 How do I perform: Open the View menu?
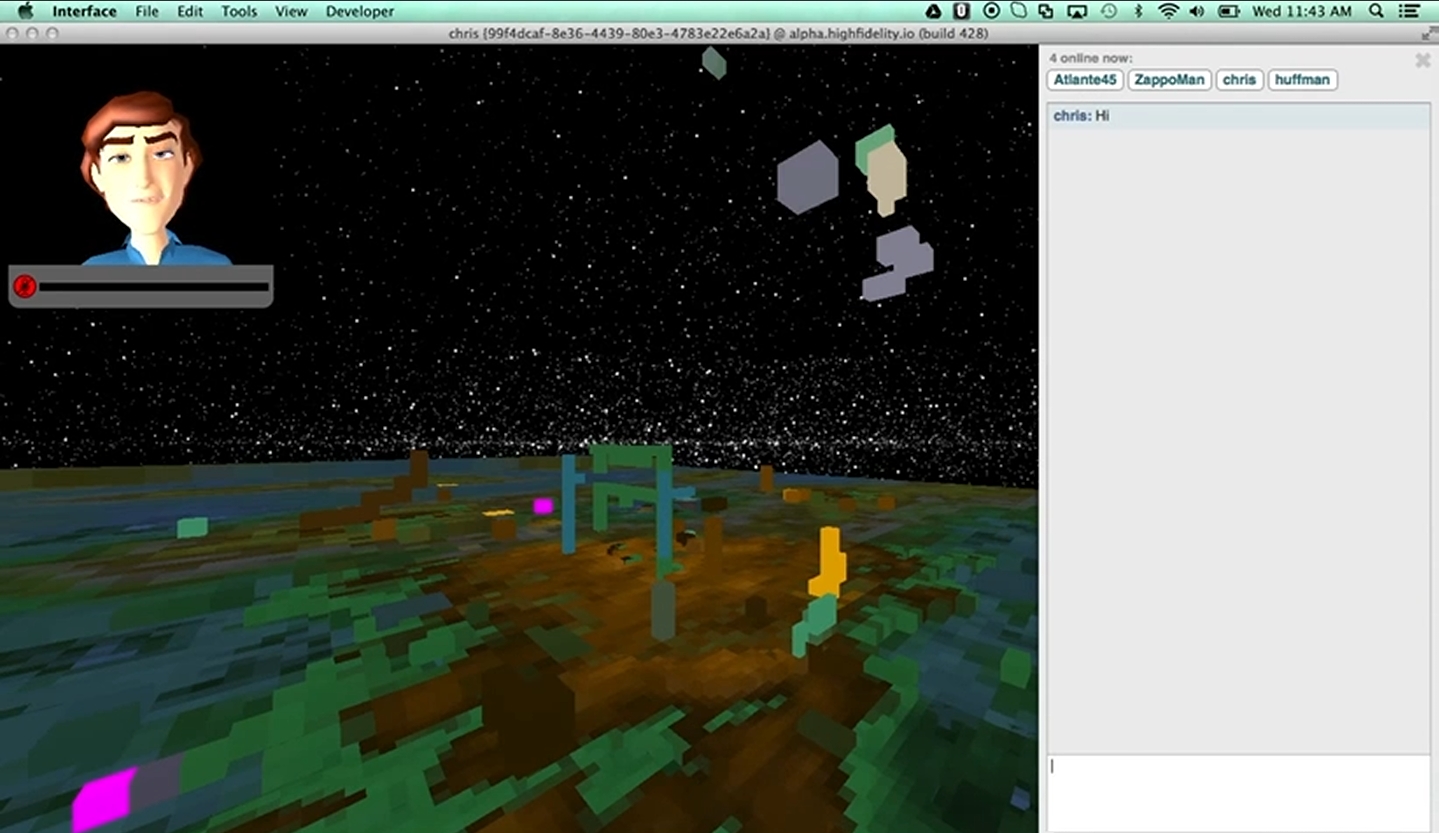291,12
